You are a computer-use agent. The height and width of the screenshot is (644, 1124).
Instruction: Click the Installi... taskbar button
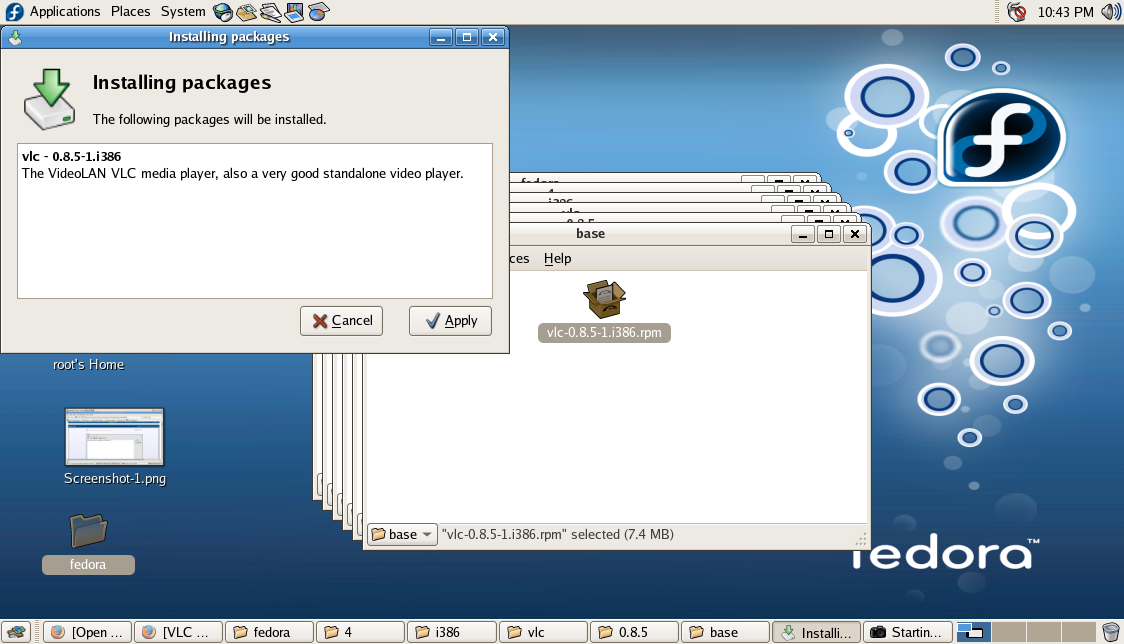coord(816,632)
